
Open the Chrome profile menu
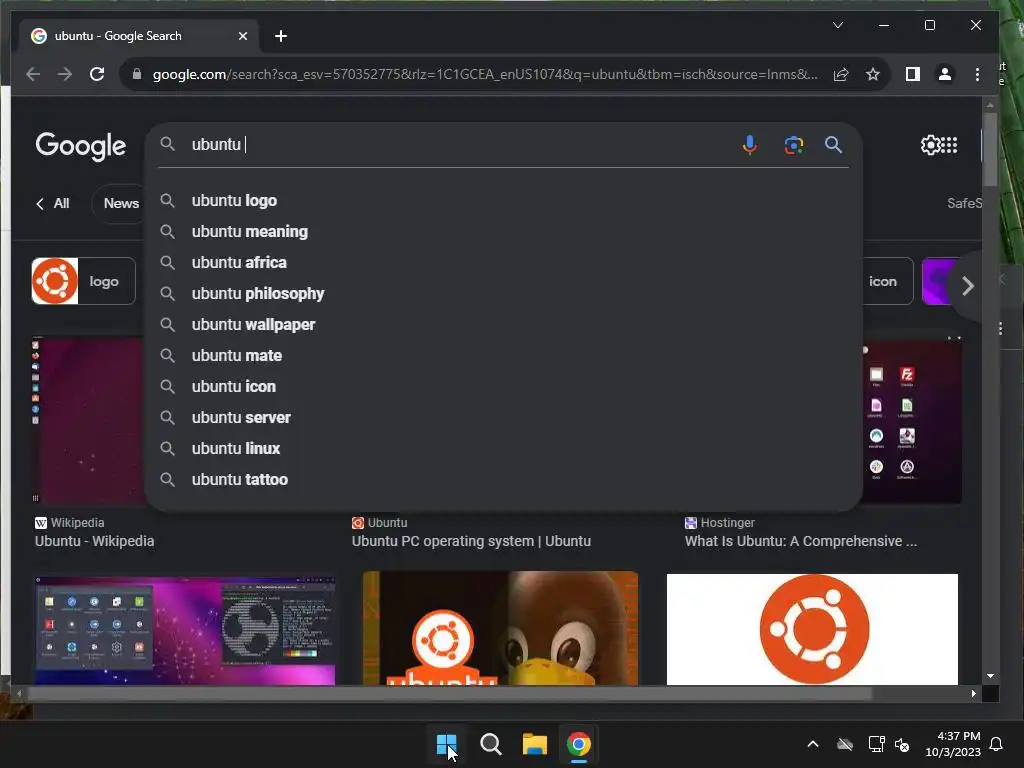coord(944,74)
